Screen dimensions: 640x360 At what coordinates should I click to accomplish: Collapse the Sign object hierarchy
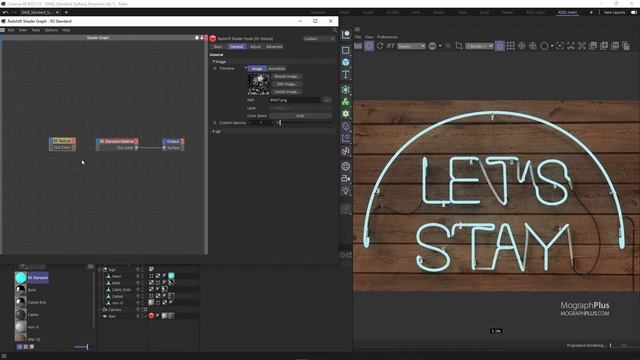pos(100,270)
